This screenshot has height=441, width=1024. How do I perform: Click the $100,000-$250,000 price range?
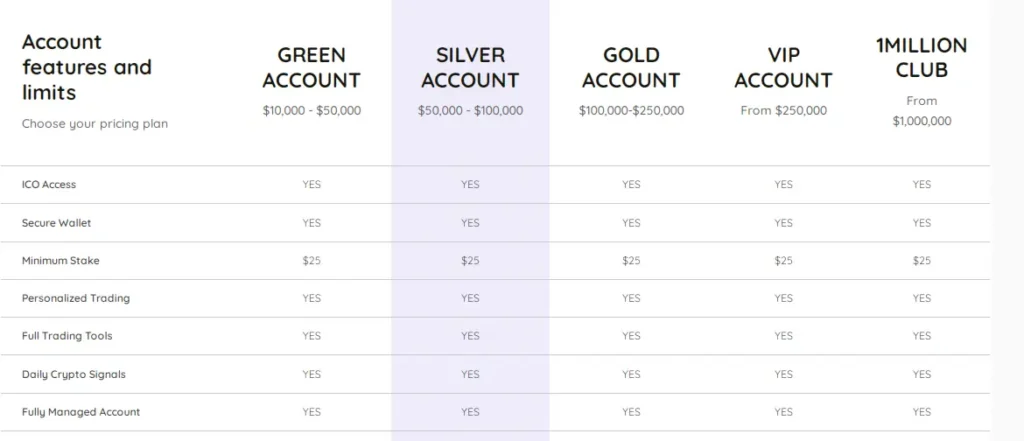coord(631,111)
